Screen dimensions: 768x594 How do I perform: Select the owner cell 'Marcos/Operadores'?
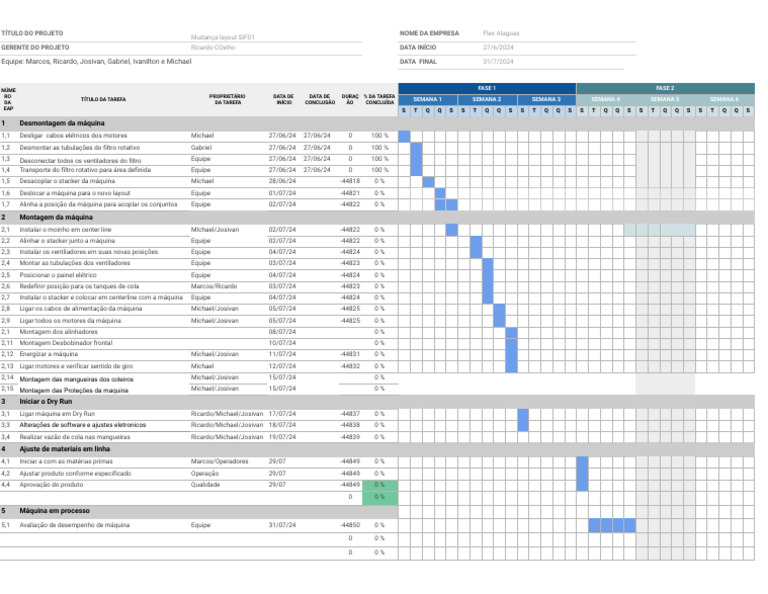(219, 462)
